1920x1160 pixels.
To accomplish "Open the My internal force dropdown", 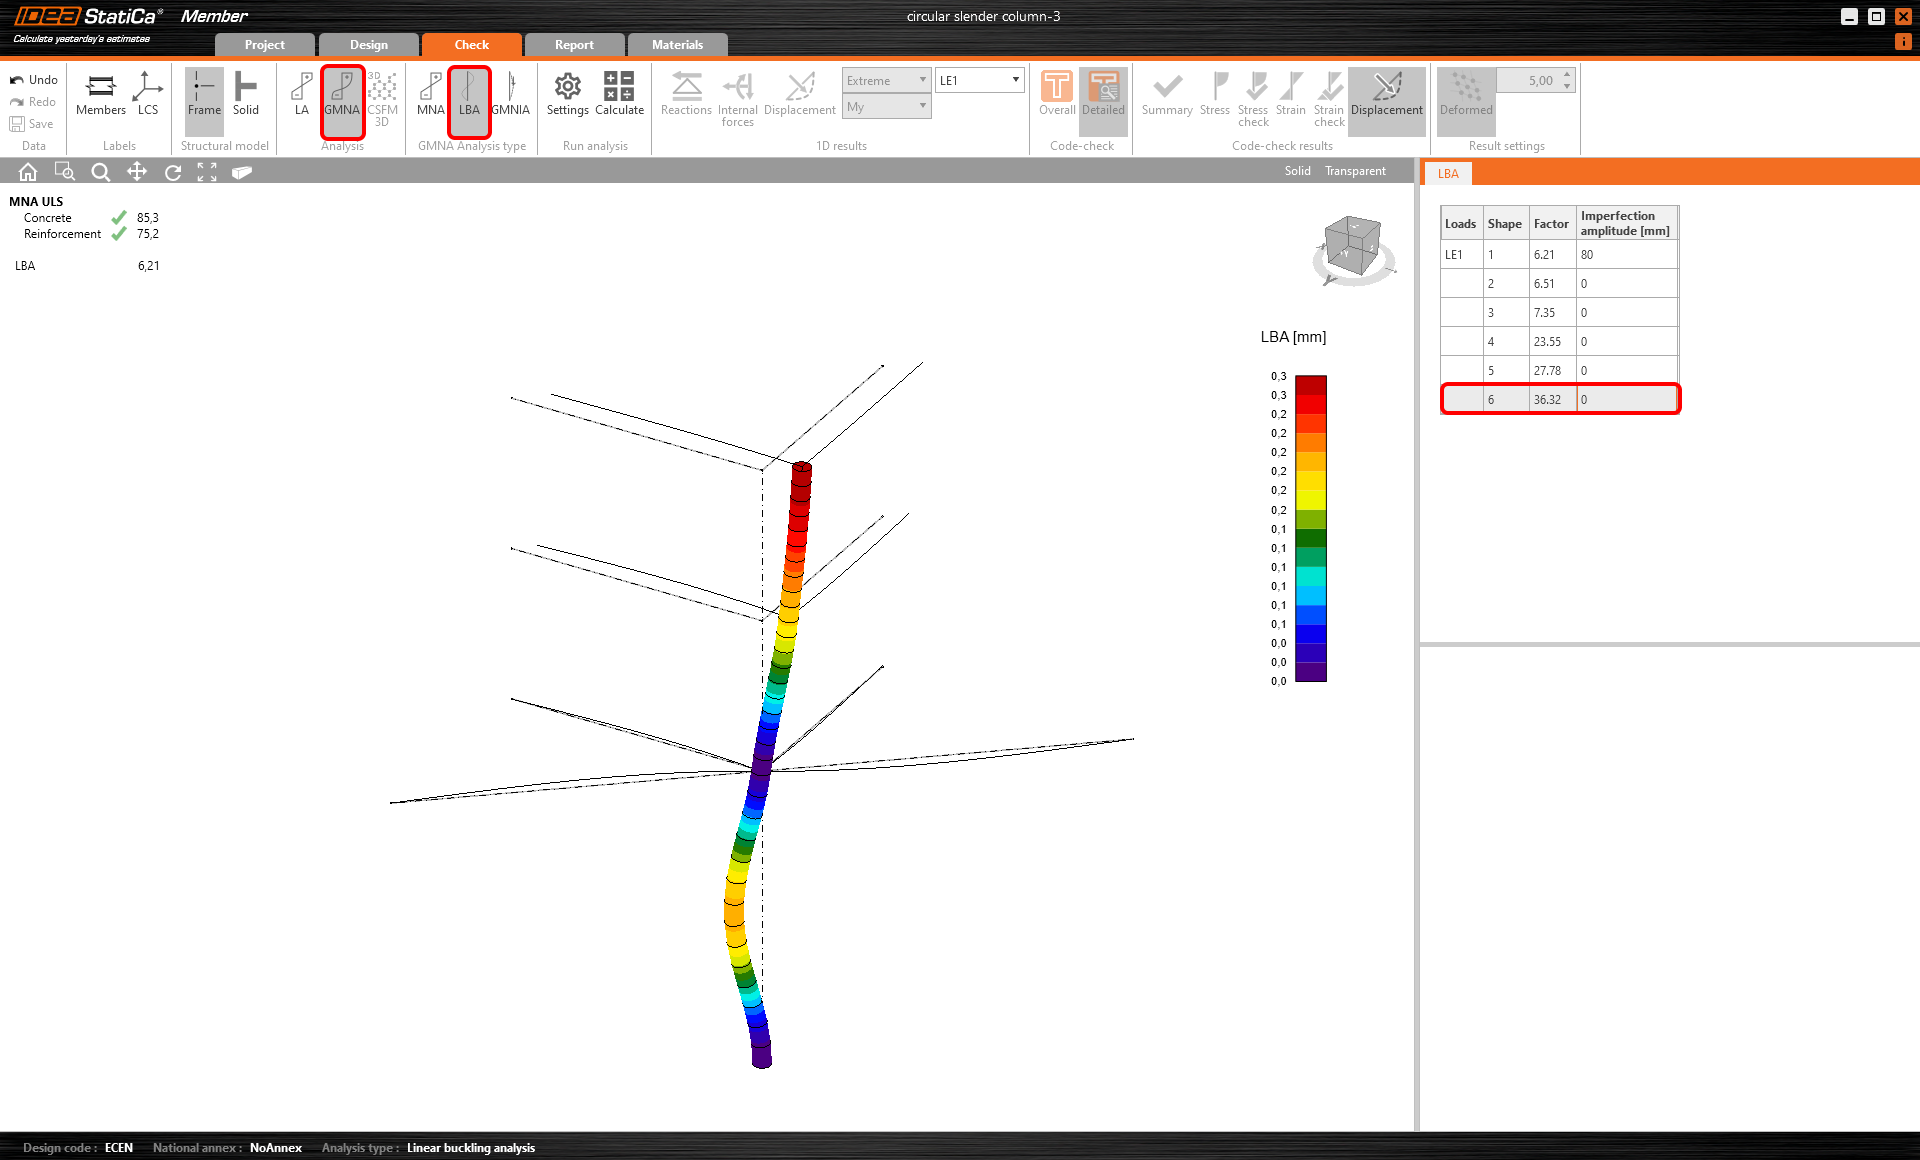I will pos(886,106).
